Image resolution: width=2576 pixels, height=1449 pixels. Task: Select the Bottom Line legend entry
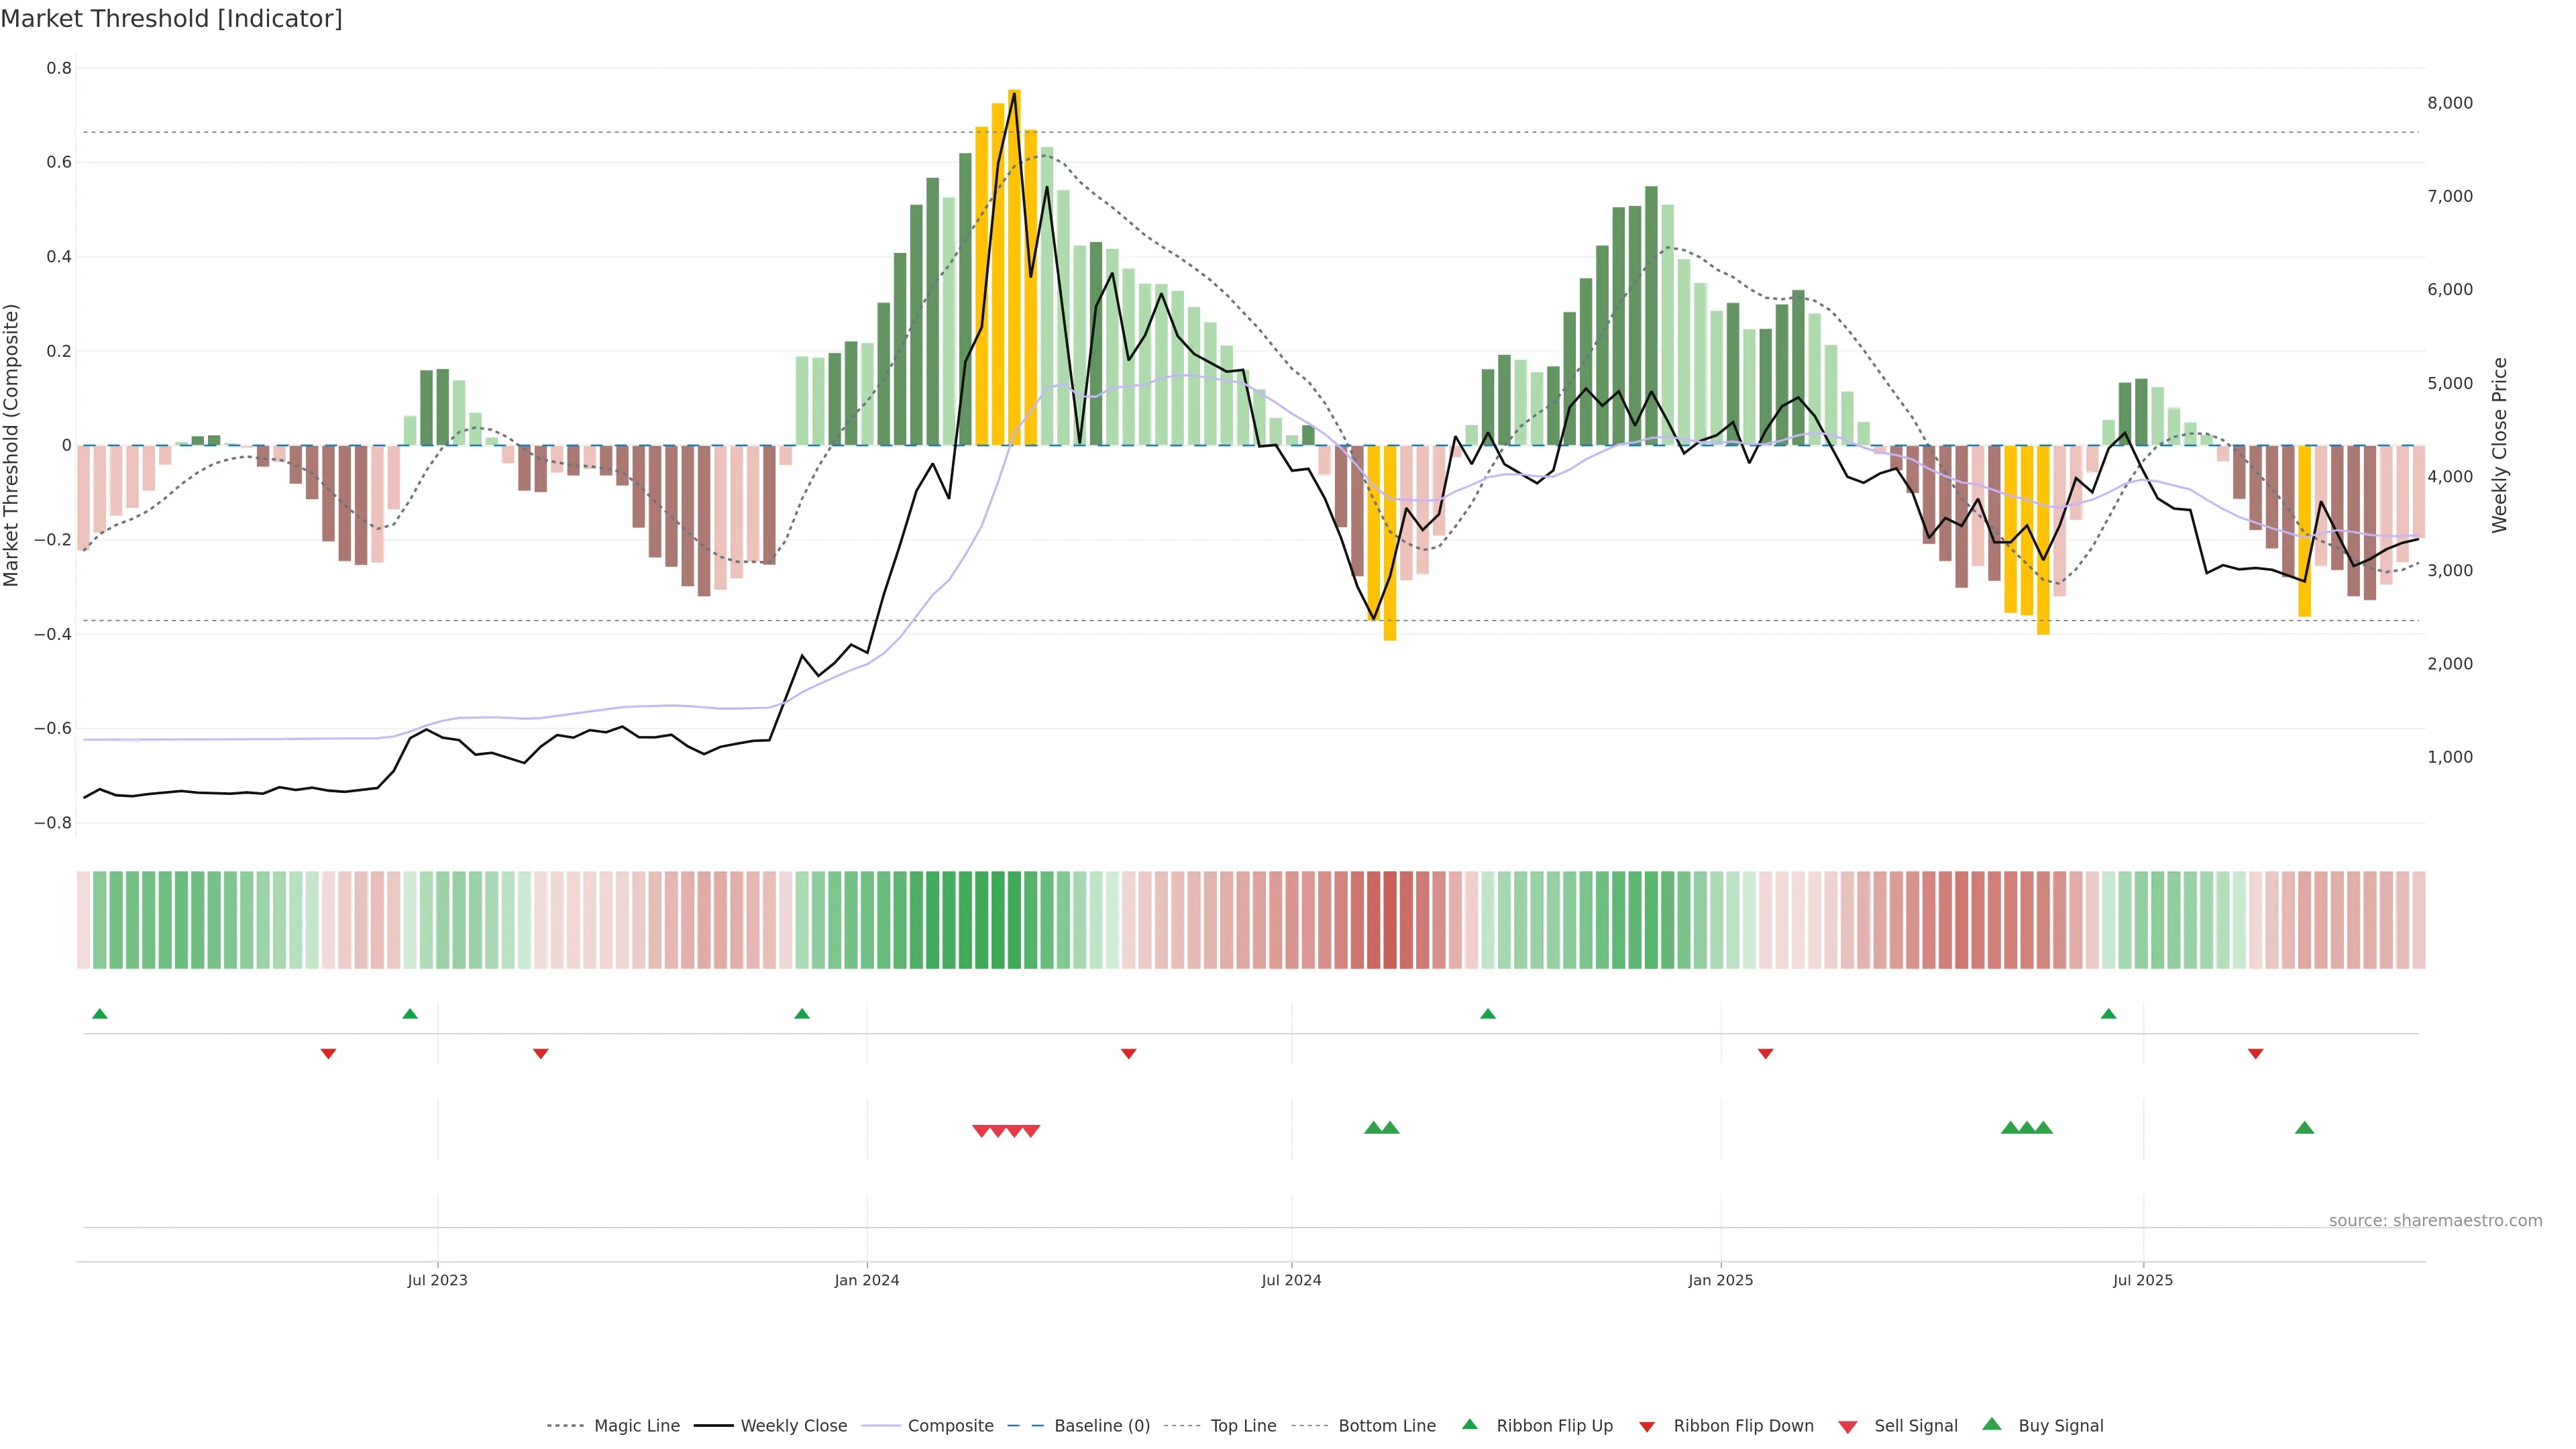tap(1386, 1426)
